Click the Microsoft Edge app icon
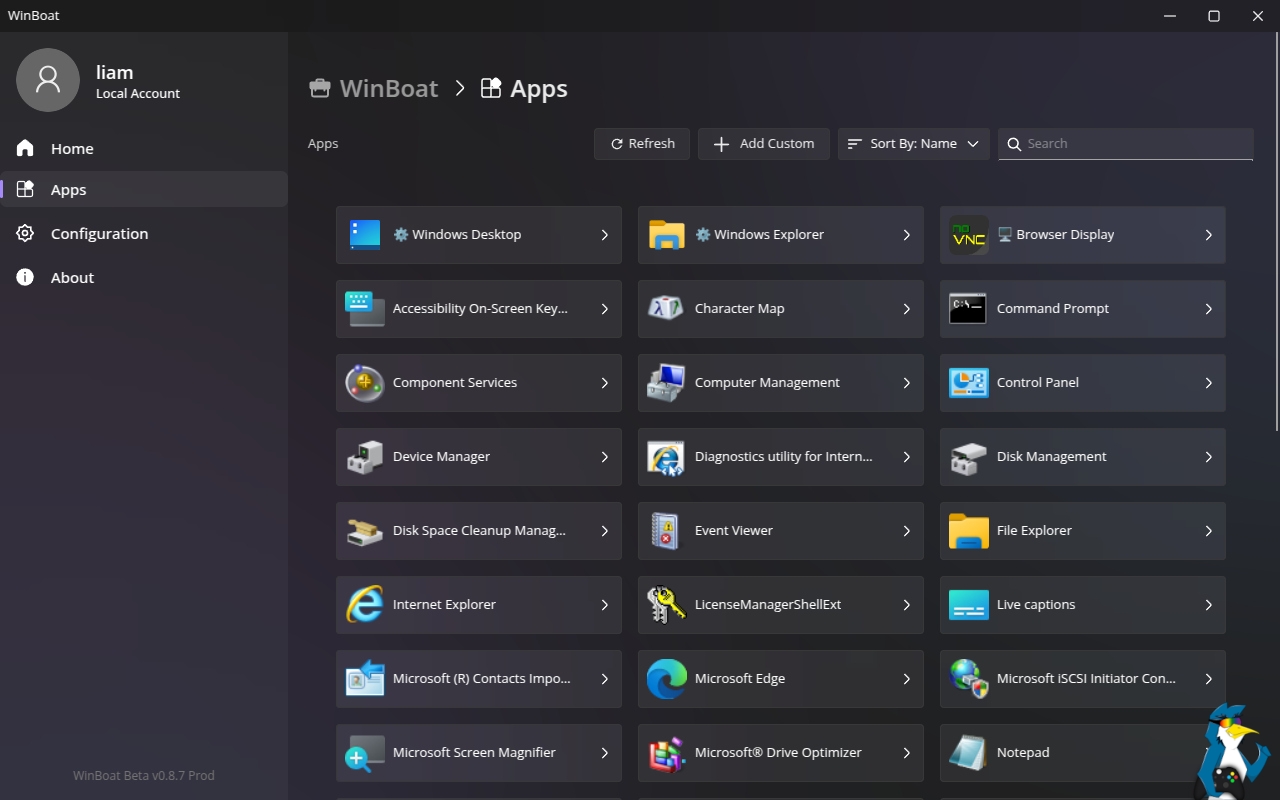This screenshot has width=1280, height=800. [x=666, y=679]
